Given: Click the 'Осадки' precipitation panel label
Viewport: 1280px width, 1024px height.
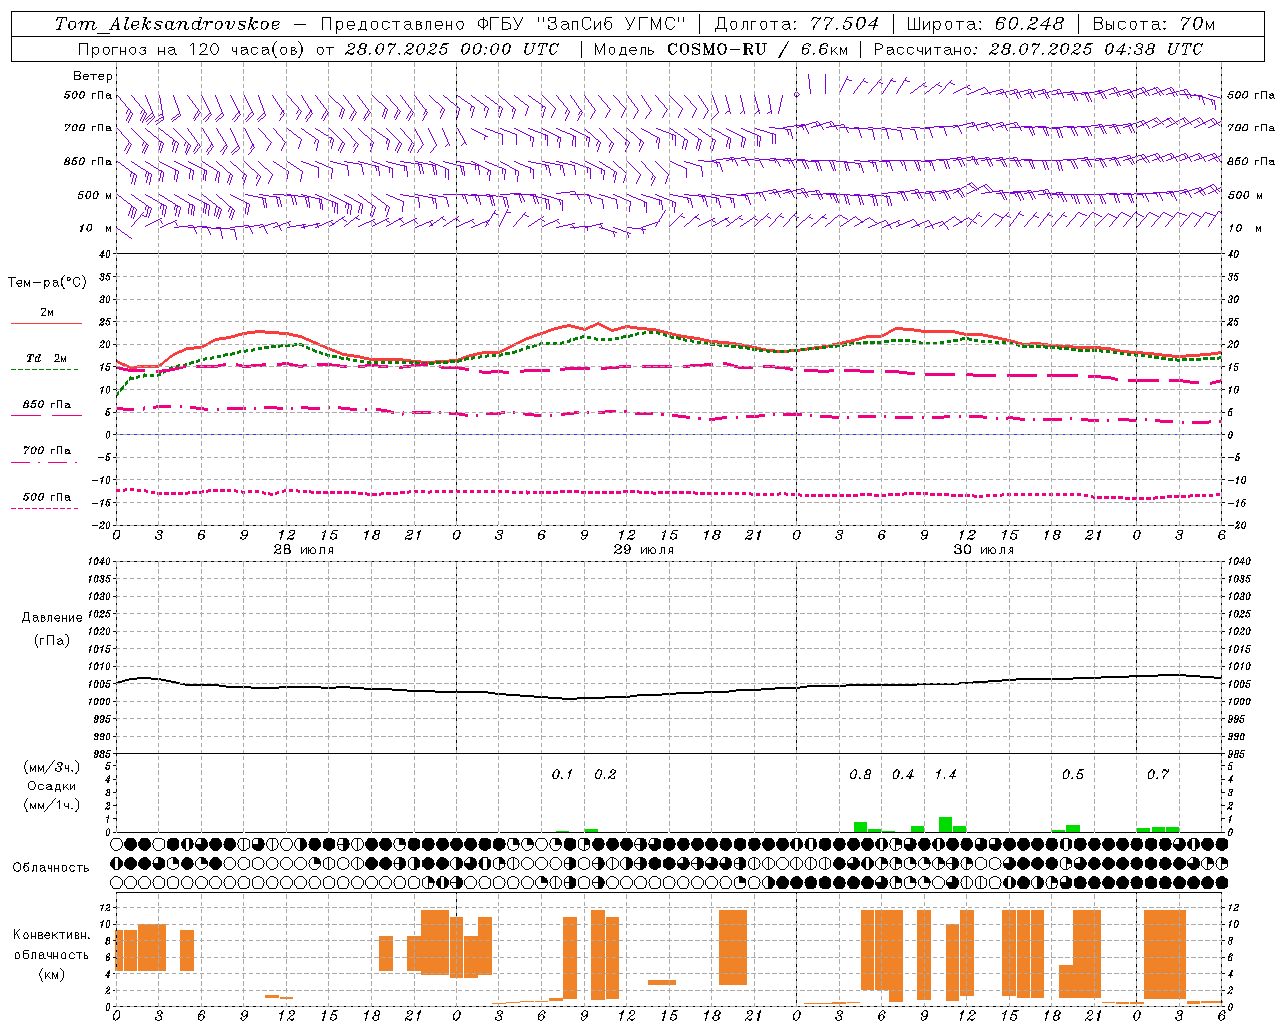Looking at the screenshot, I should (52, 786).
